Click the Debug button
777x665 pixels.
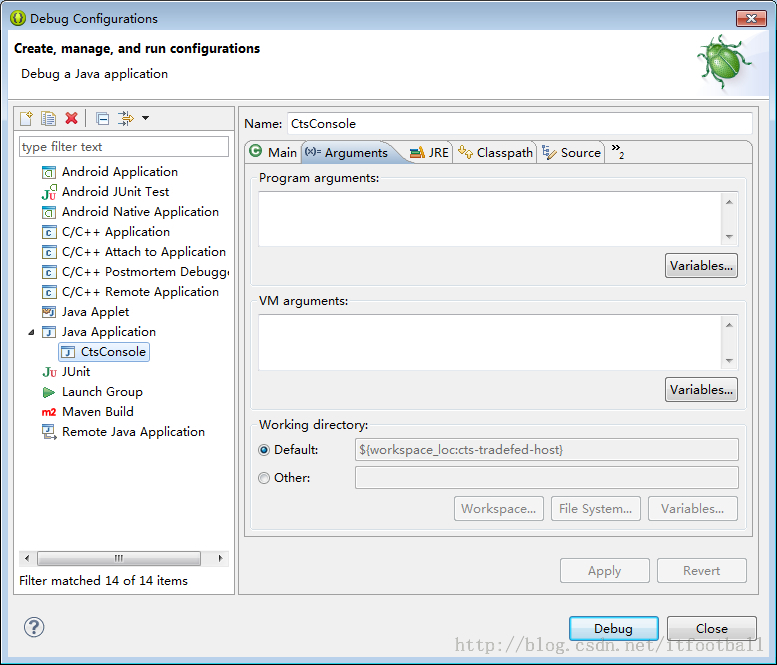coord(613,628)
